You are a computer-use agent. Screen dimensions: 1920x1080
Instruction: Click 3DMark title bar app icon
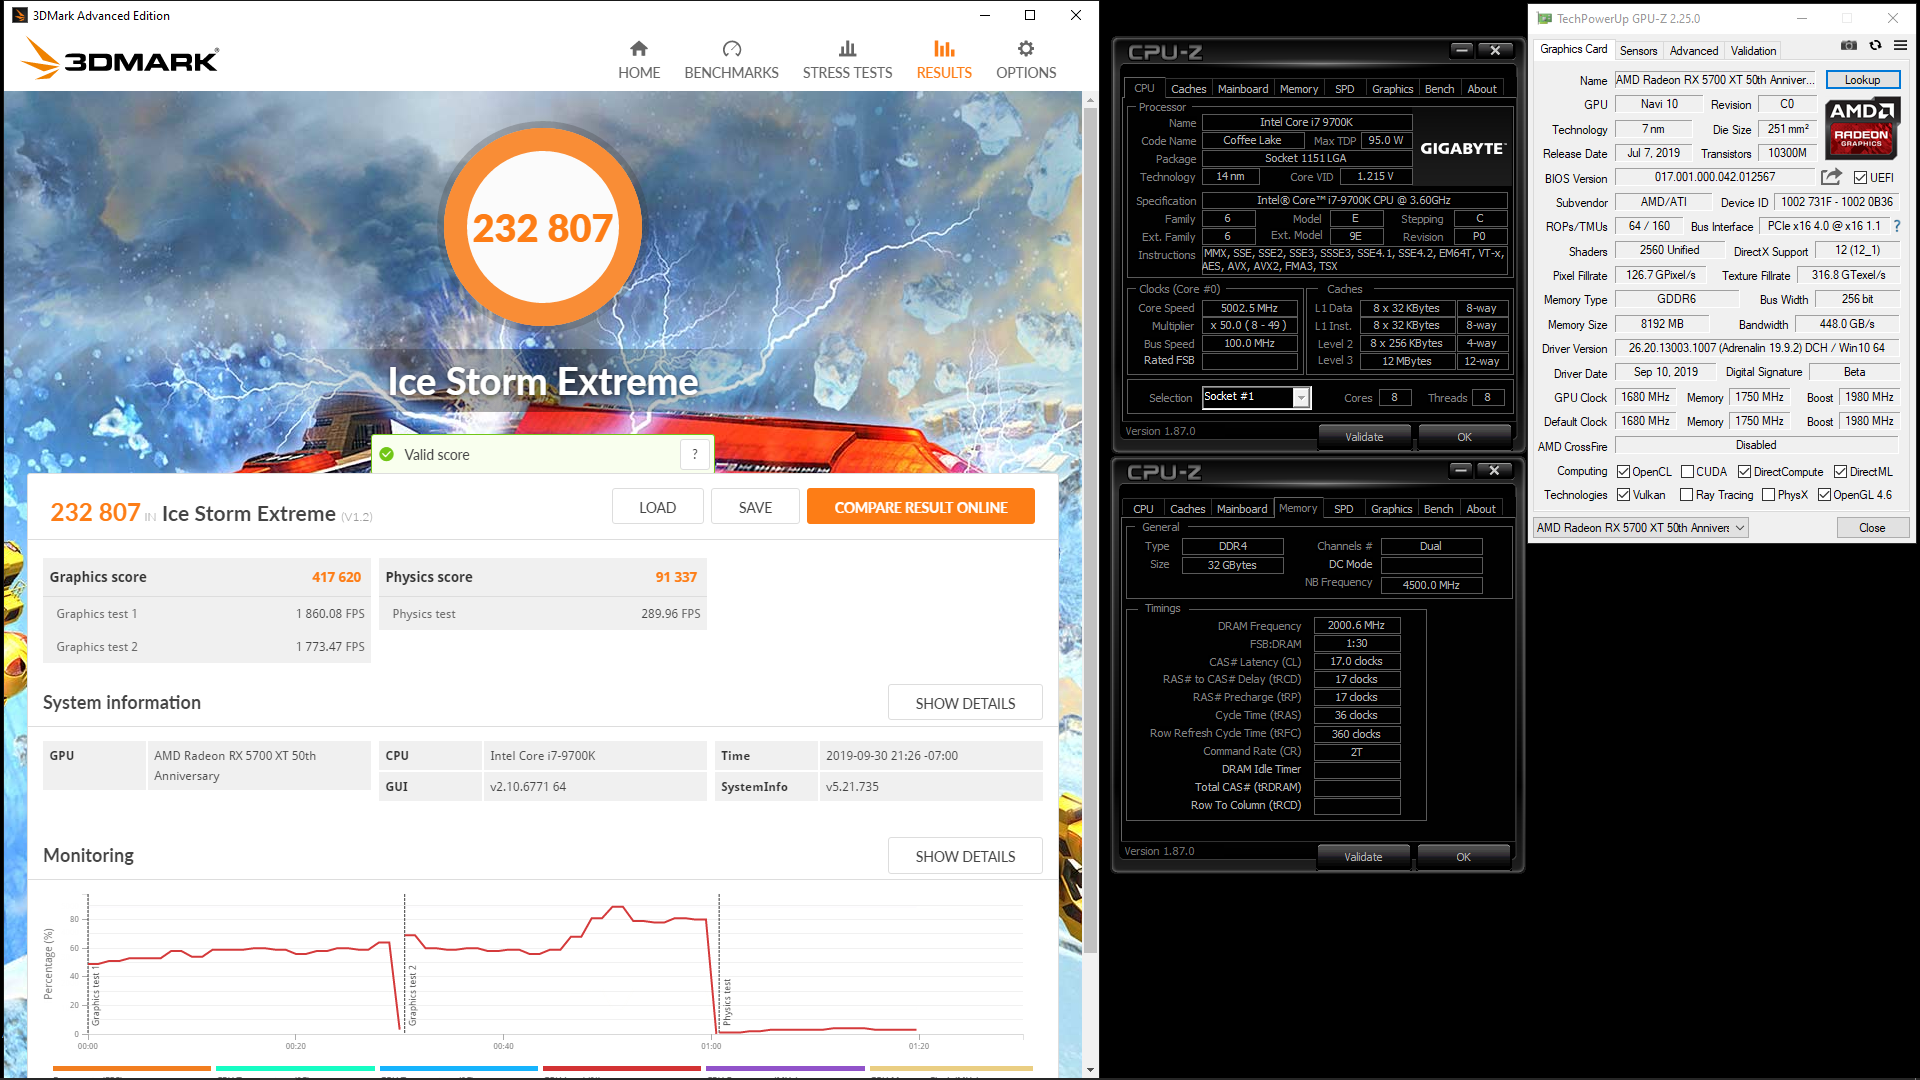coord(19,15)
